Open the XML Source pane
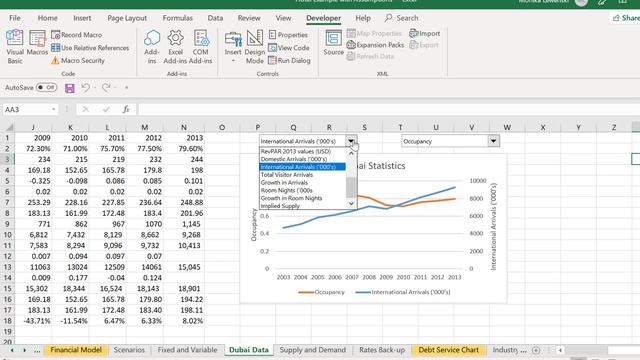The image size is (640, 360). [333, 43]
